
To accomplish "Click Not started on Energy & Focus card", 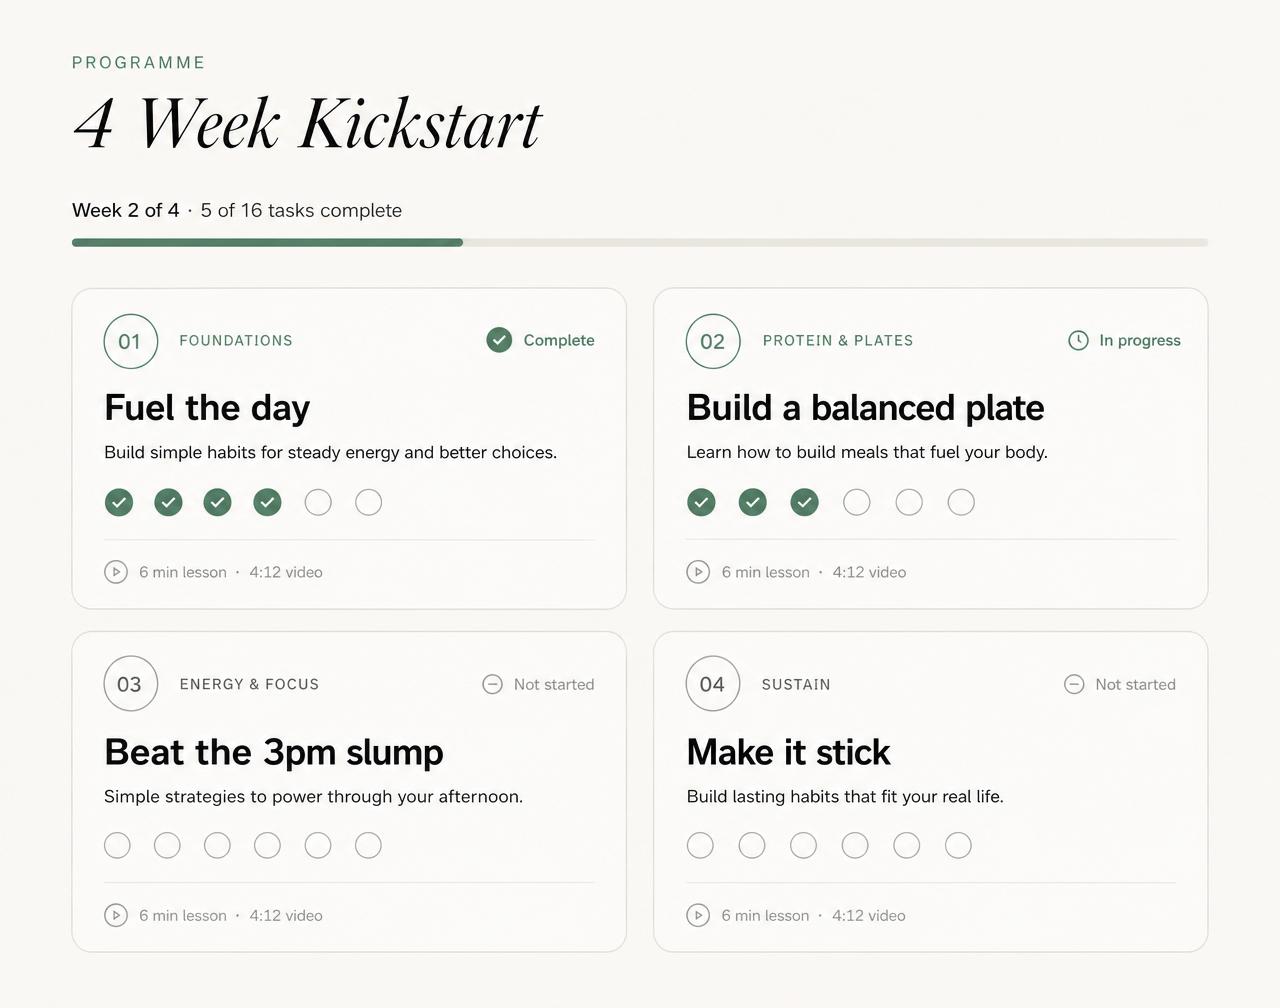I will click(554, 684).
